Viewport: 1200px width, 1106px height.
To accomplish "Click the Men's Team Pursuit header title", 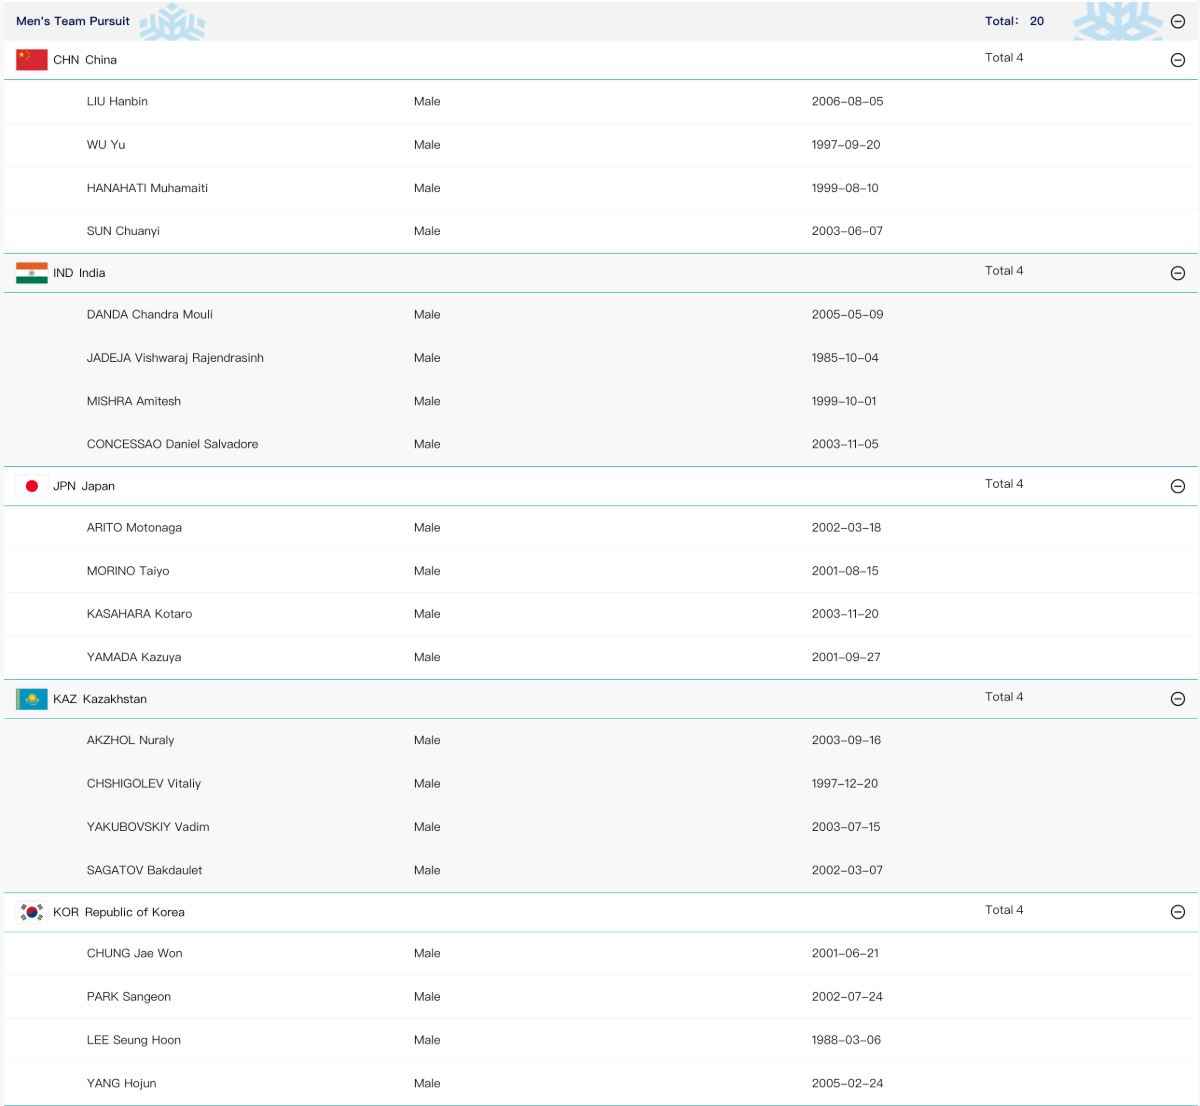I will tap(73, 21).
